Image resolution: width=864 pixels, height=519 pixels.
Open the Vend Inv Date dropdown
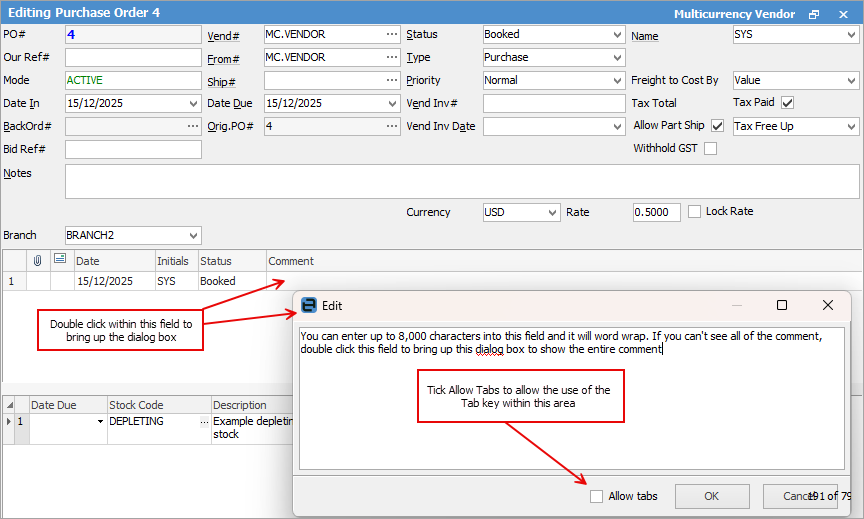pos(617,127)
